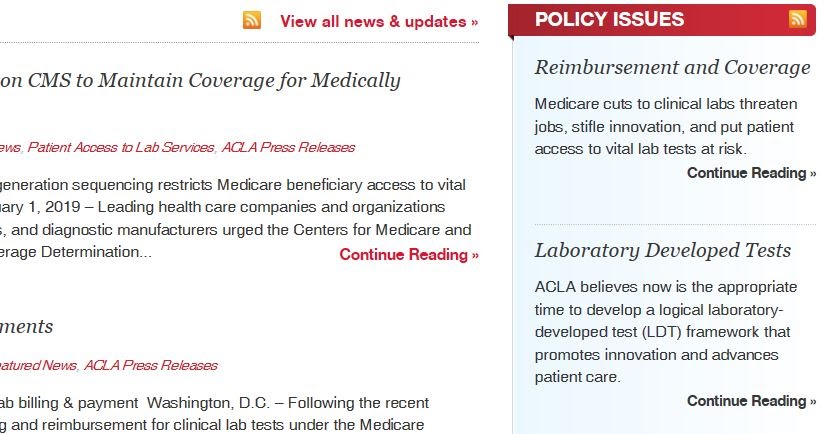Open the CMS Maintain Coverage article headline
826x434 pixels.
200,80
